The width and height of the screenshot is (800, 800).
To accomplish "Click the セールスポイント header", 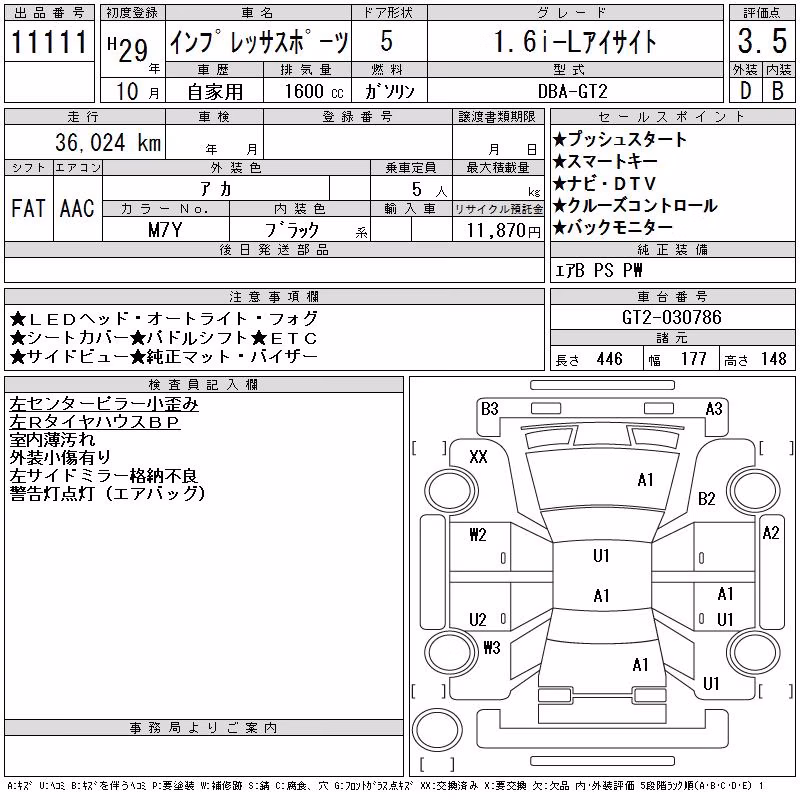I will pyautogui.click(x=672, y=117).
